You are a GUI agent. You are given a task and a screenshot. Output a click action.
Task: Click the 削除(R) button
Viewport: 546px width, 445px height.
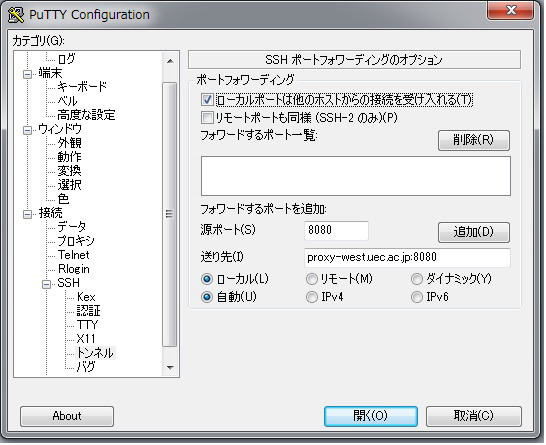474,140
